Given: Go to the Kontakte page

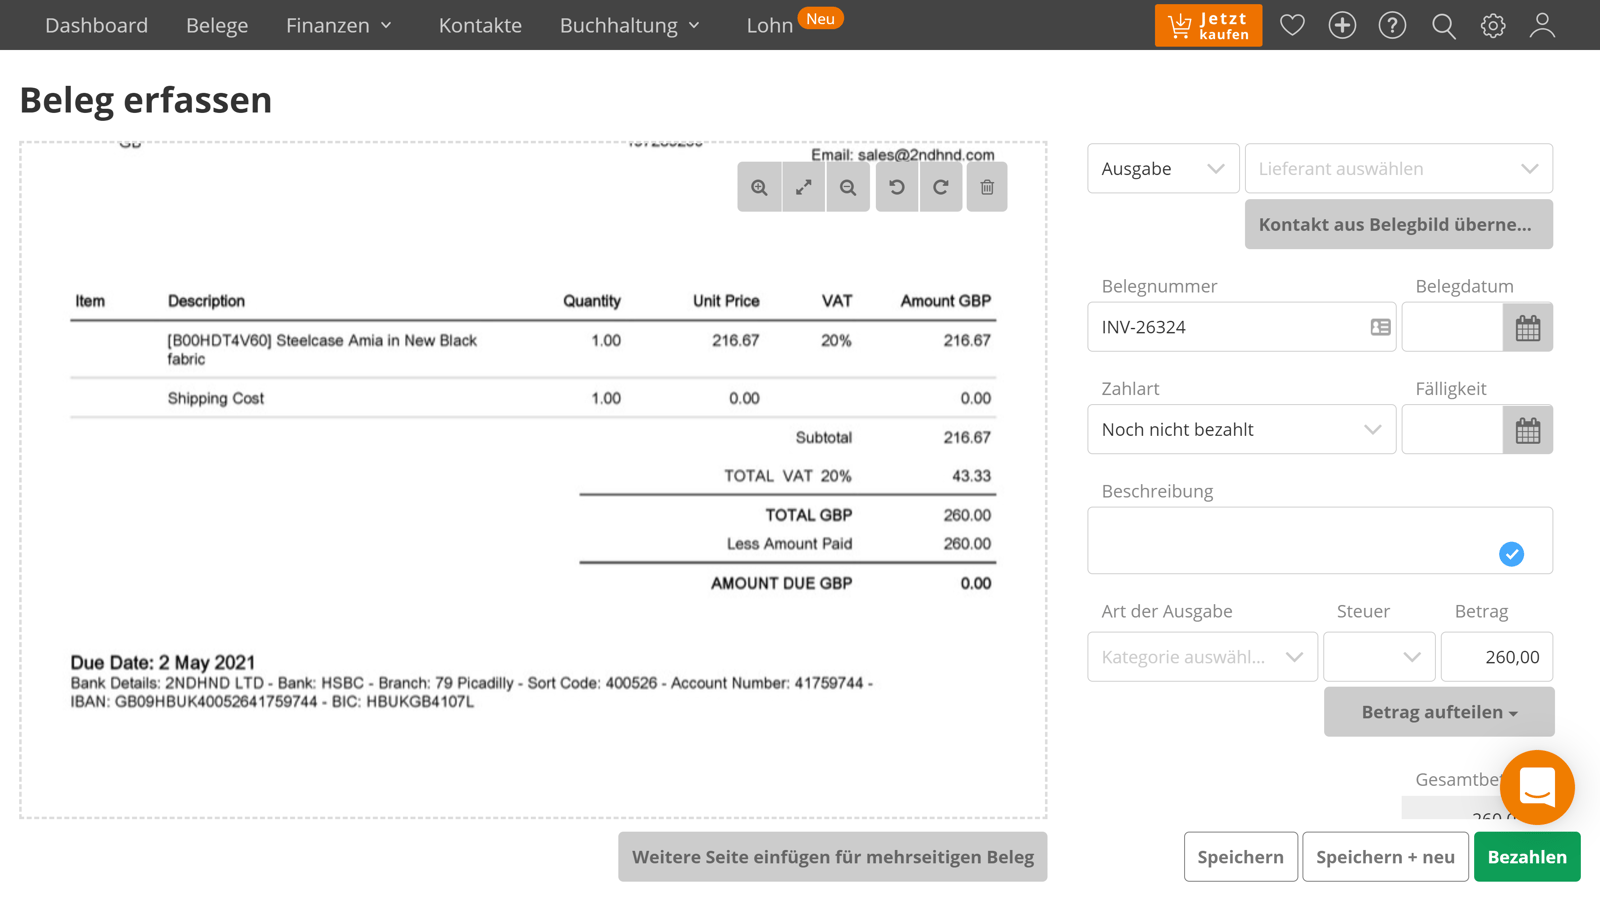Looking at the screenshot, I should [x=480, y=25].
